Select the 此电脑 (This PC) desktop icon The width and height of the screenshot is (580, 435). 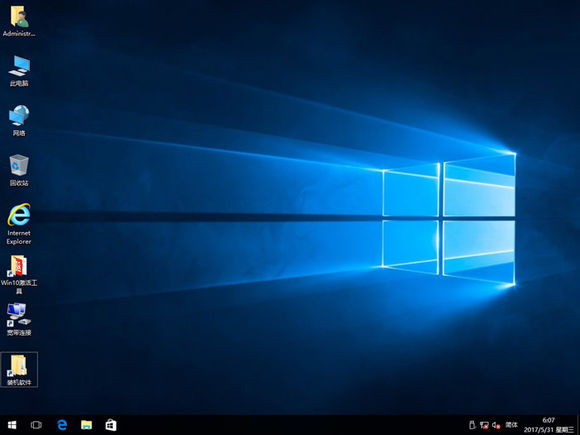[19, 71]
